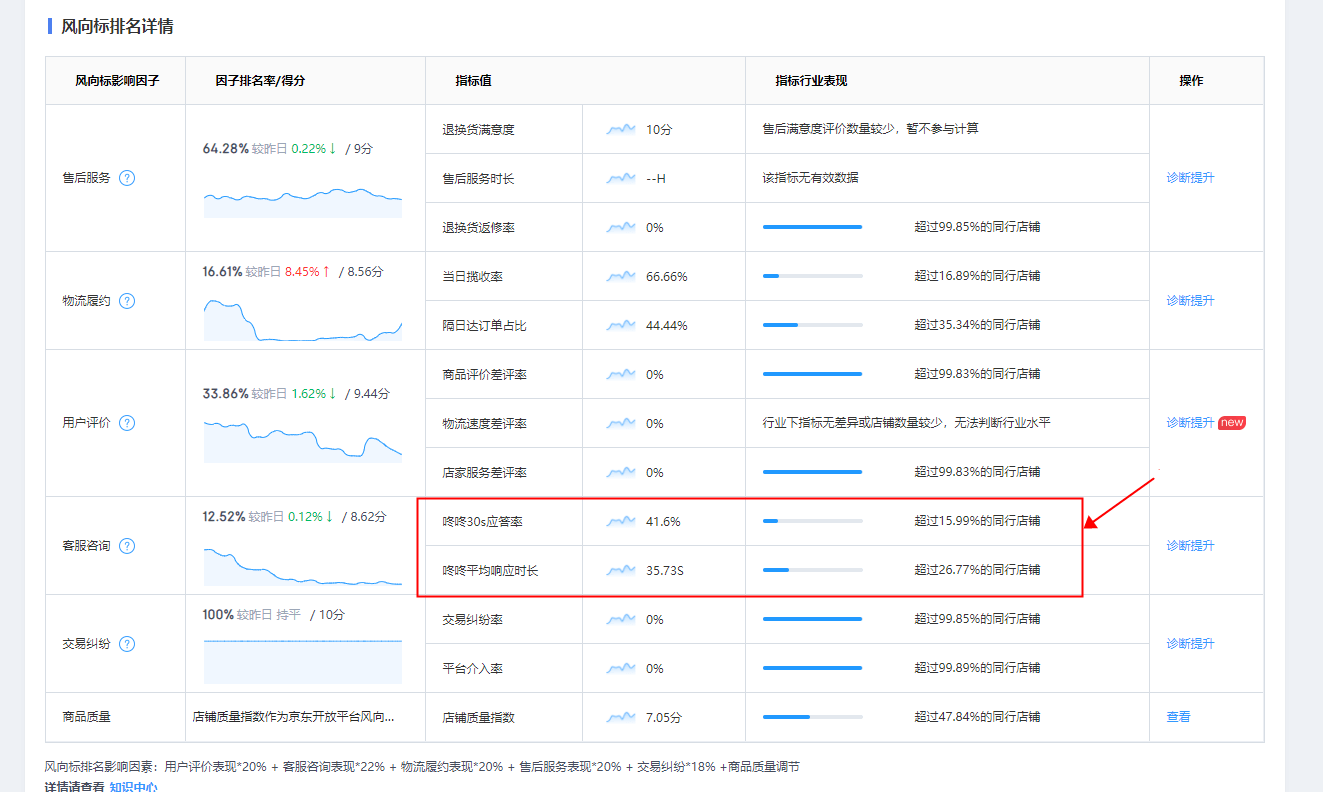Click help icon beside 售后服务
This screenshot has height=792, width=1323.
click(x=127, y=178)
